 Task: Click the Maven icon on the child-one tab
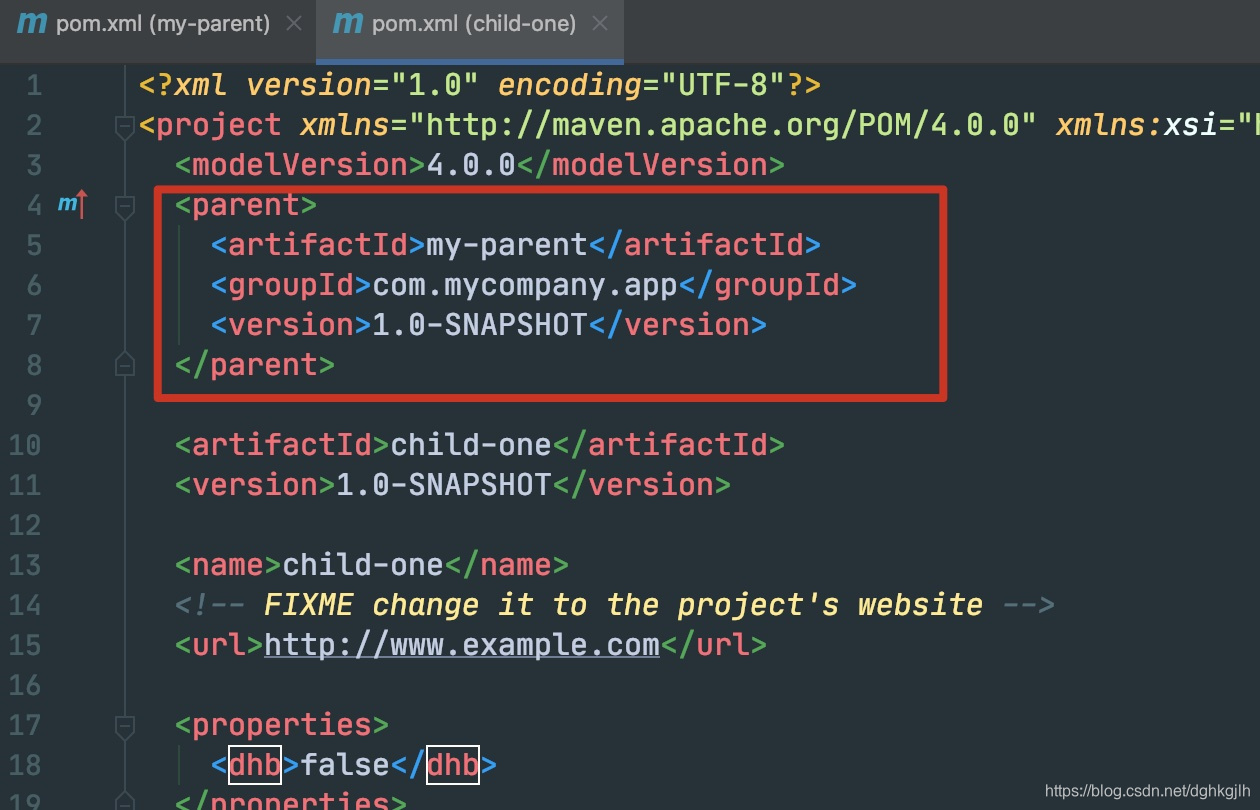[x=348, y=23]
